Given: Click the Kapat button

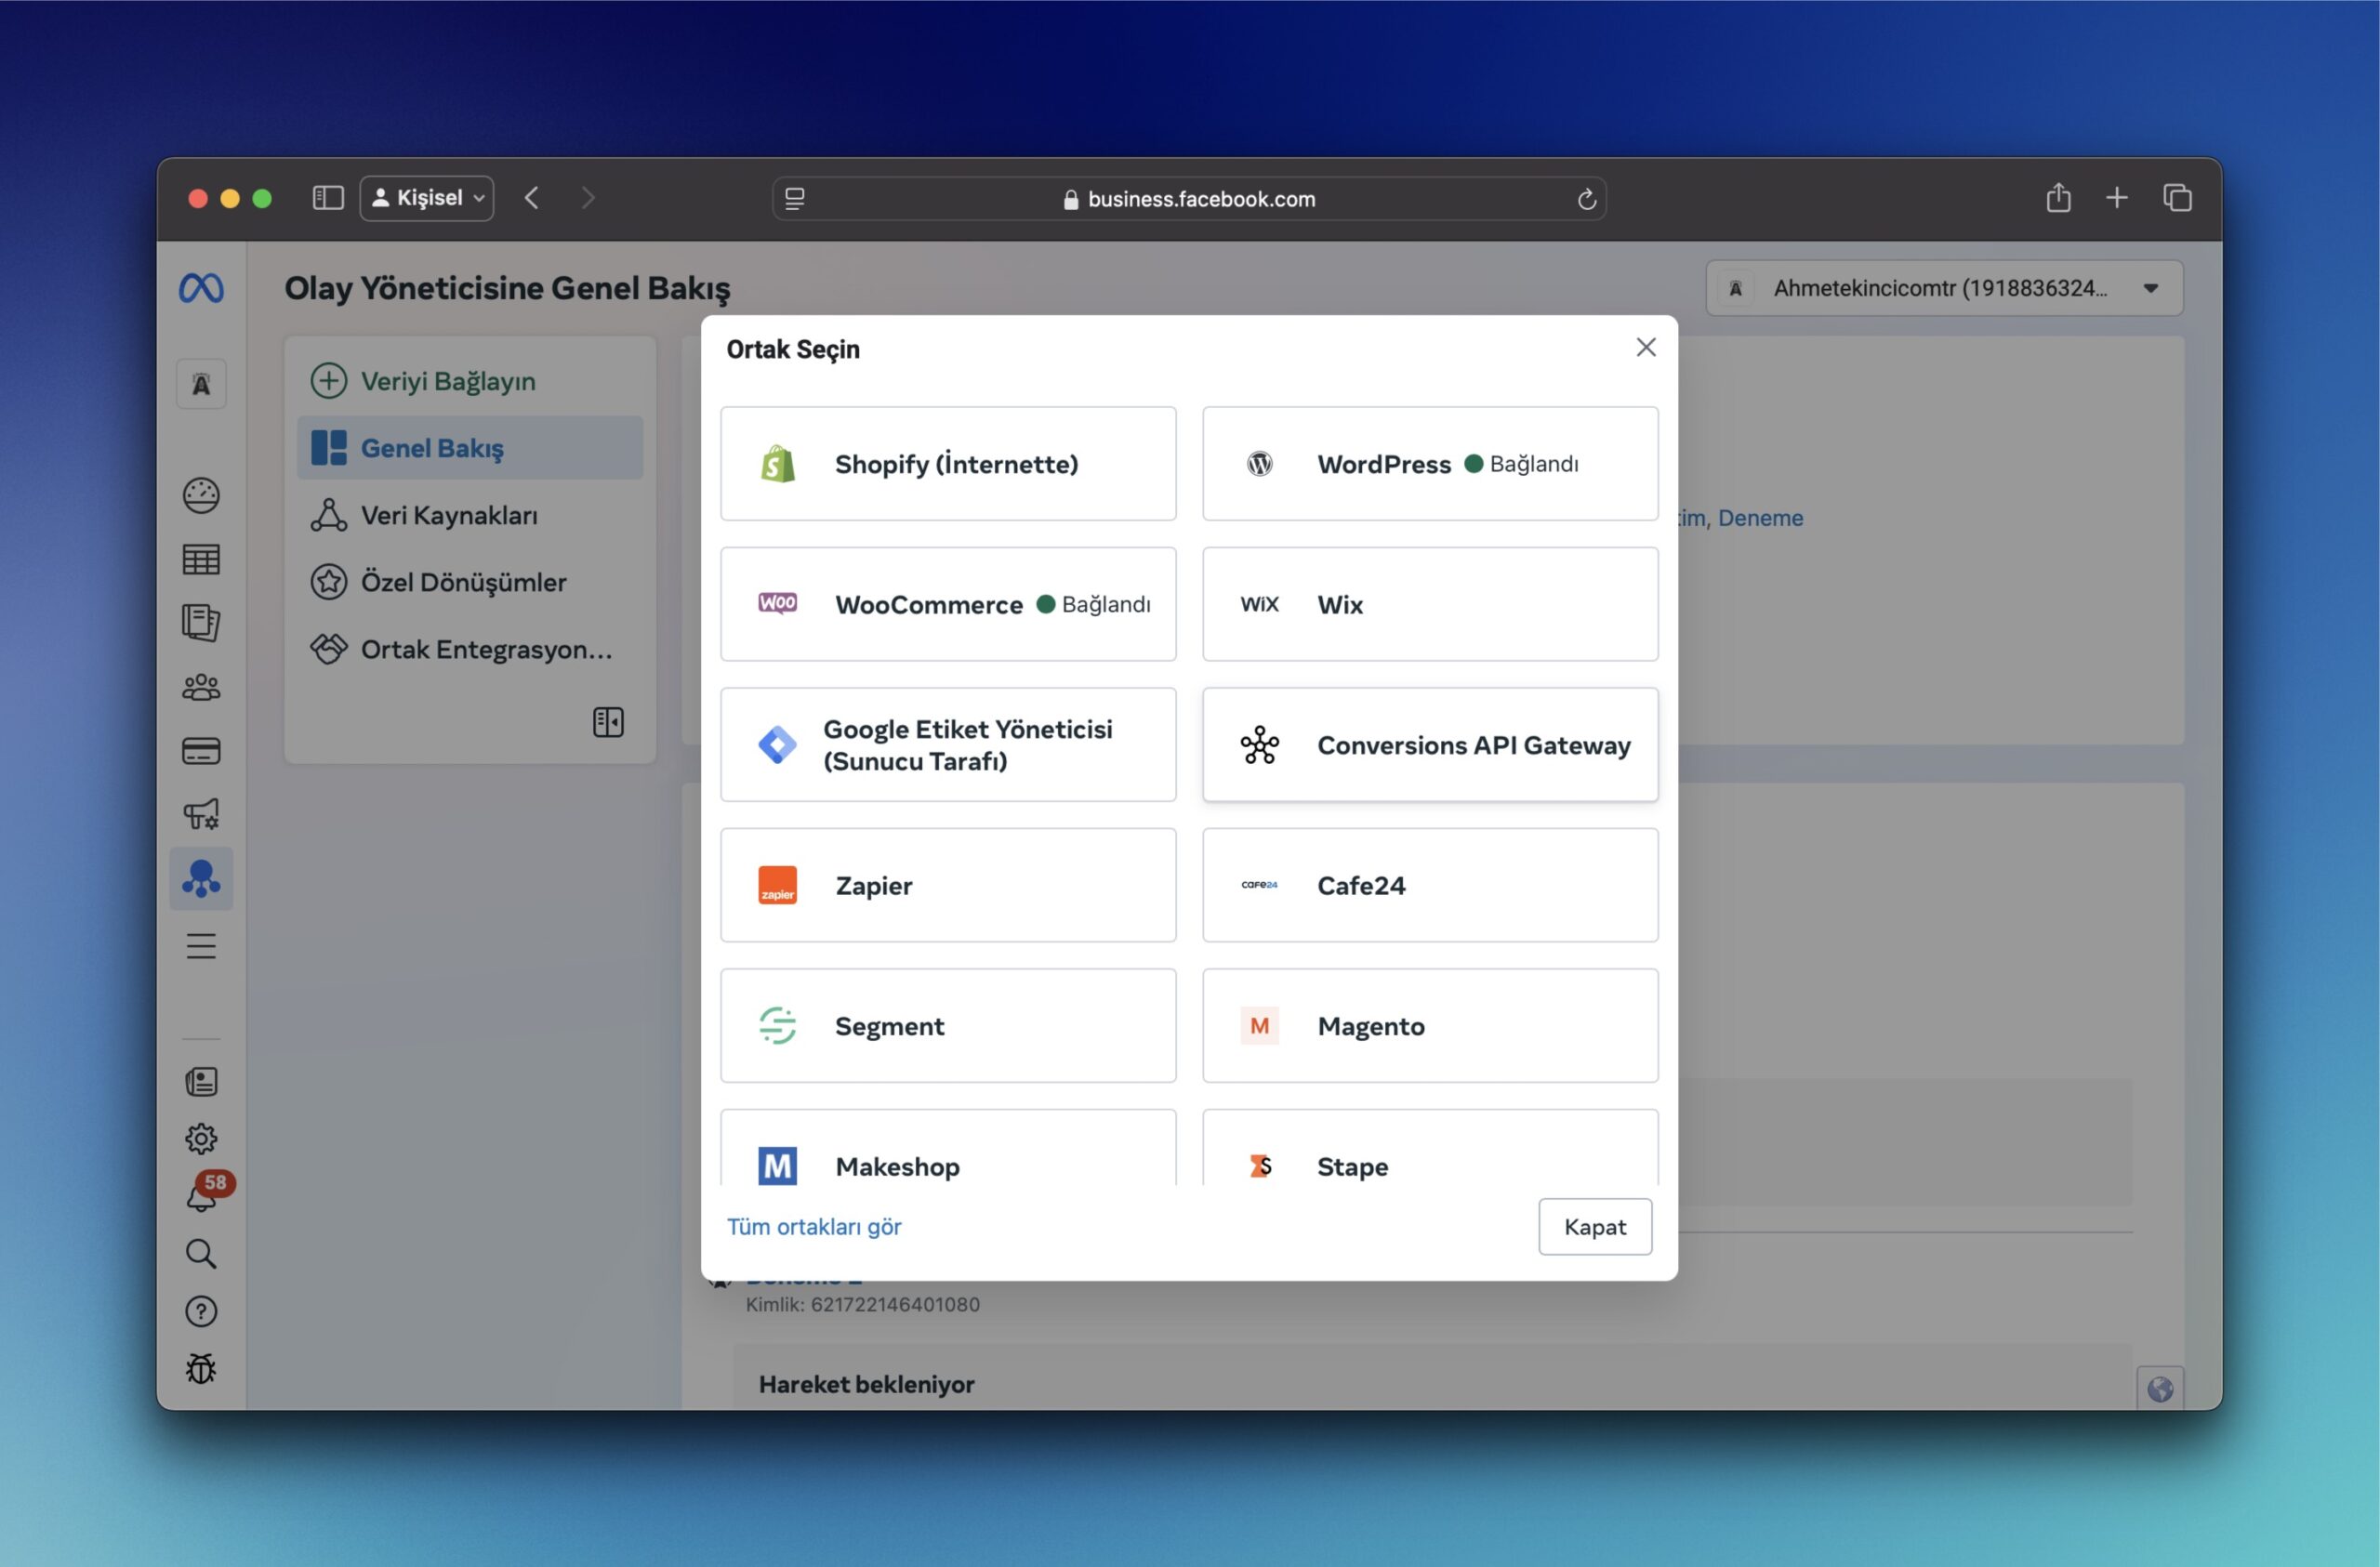Looking at the screenshot, I should click(x=1594, y=1226).
